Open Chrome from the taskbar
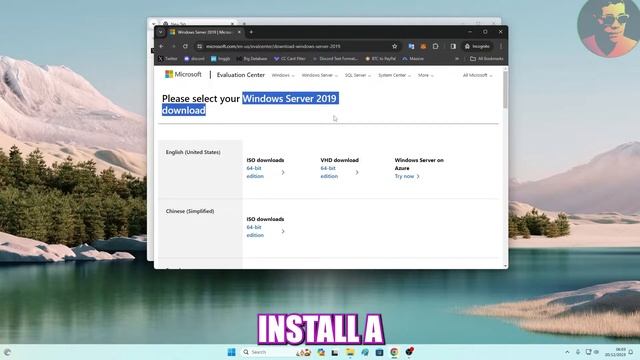 tap(394, 352)
